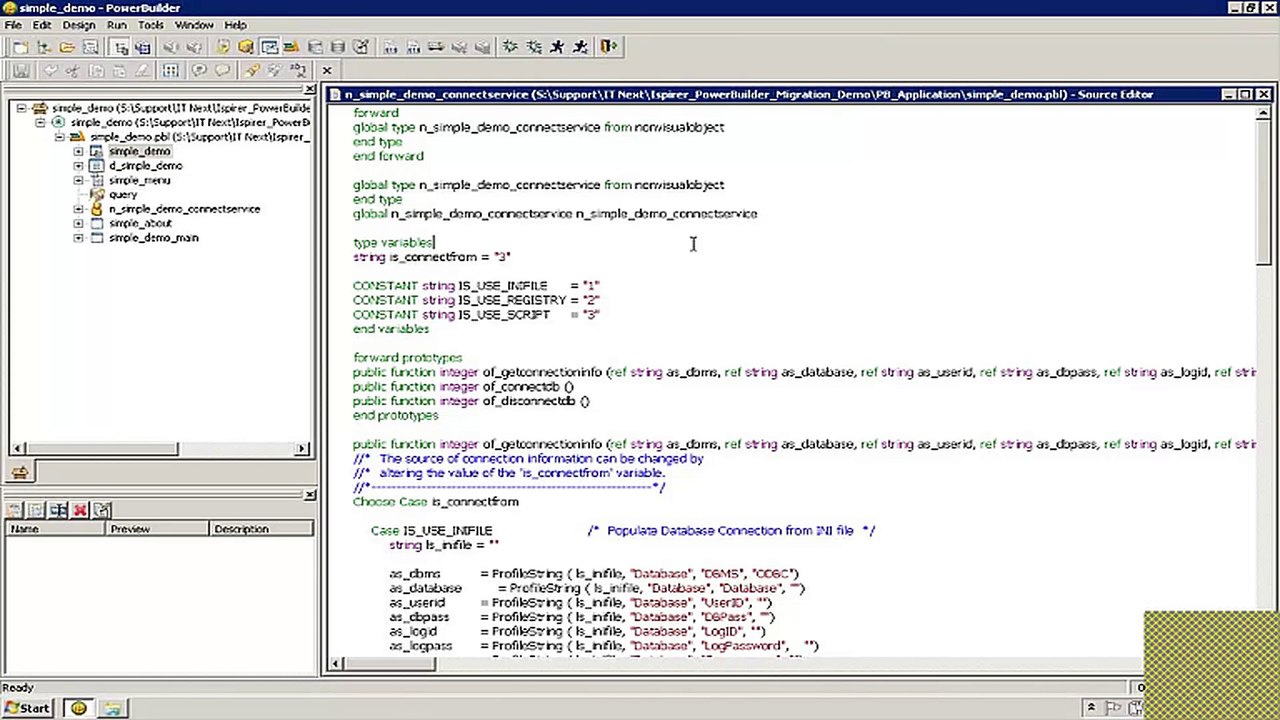Click the Uncomment selection balloon icon
Screen dimensions: 1280x720
click(x=222, y=71)
